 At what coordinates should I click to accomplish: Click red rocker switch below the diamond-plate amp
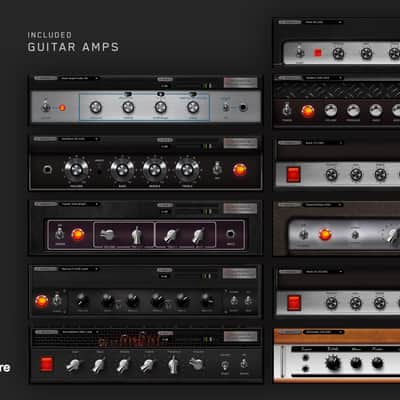(x=294, y=174)
